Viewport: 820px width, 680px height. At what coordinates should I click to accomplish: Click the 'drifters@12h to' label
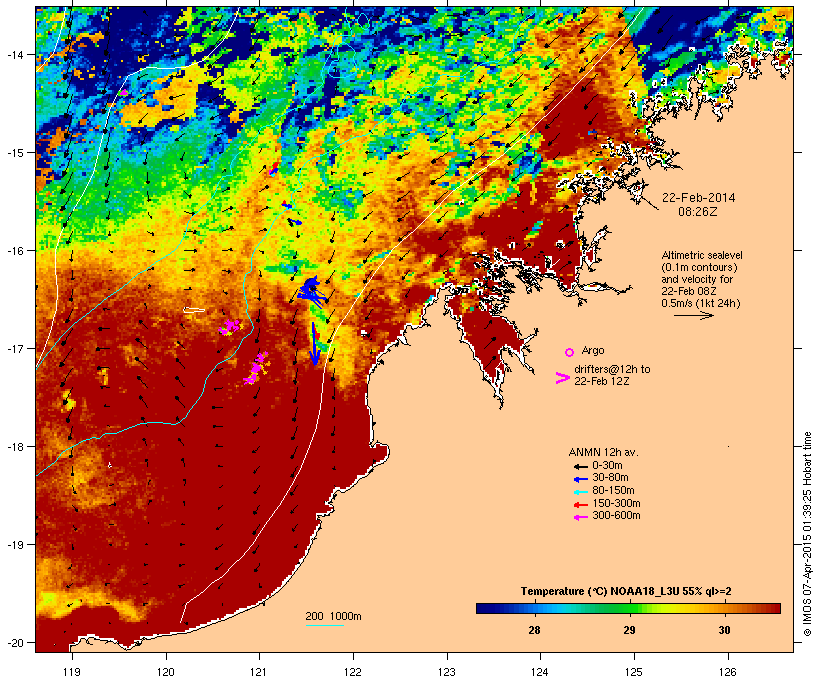612,369
